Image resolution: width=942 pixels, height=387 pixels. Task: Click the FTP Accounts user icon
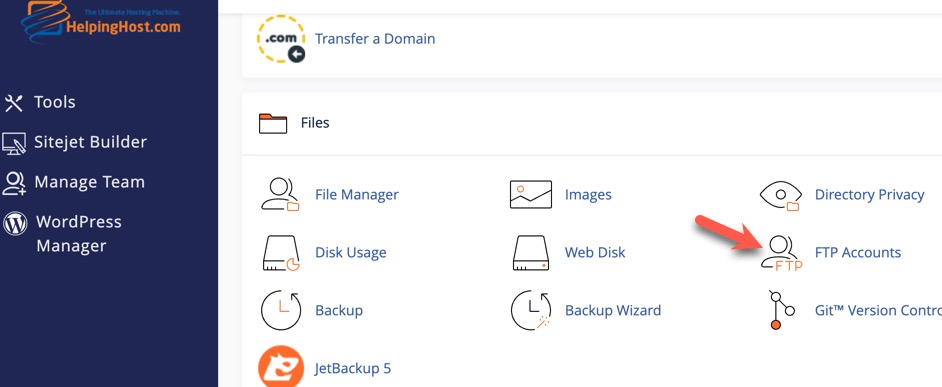point(781,253)
